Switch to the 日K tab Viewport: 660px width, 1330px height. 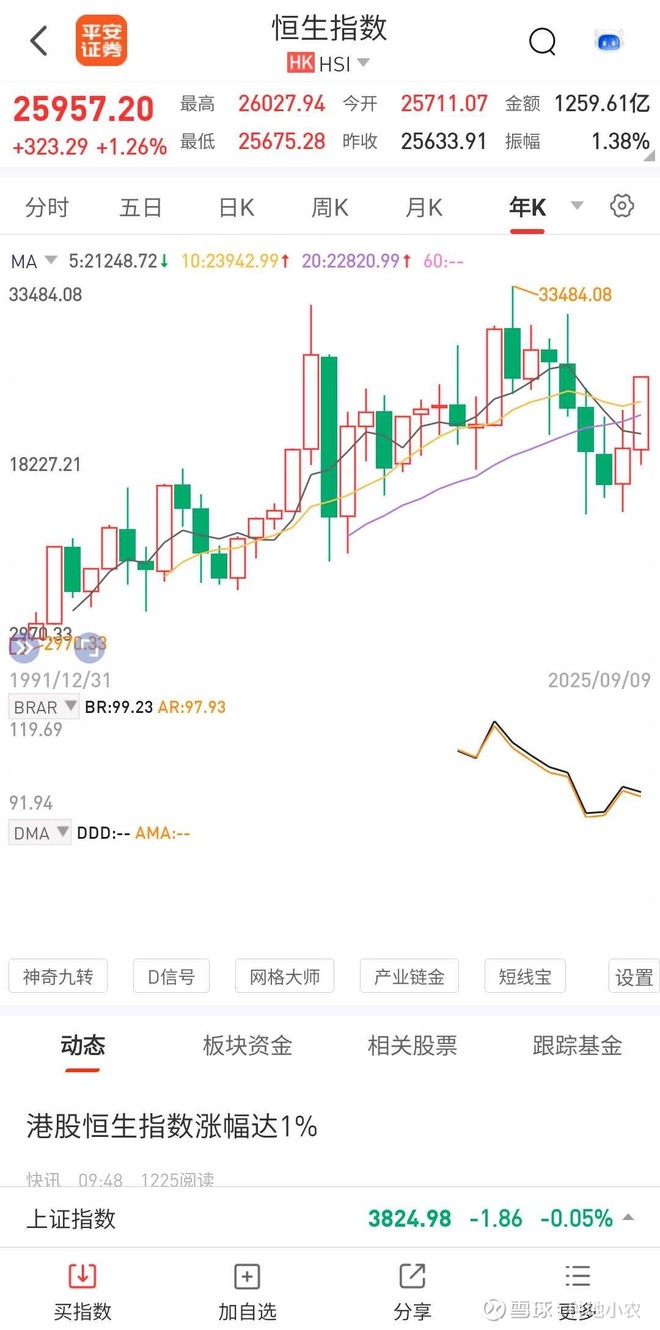click(236, 207)
